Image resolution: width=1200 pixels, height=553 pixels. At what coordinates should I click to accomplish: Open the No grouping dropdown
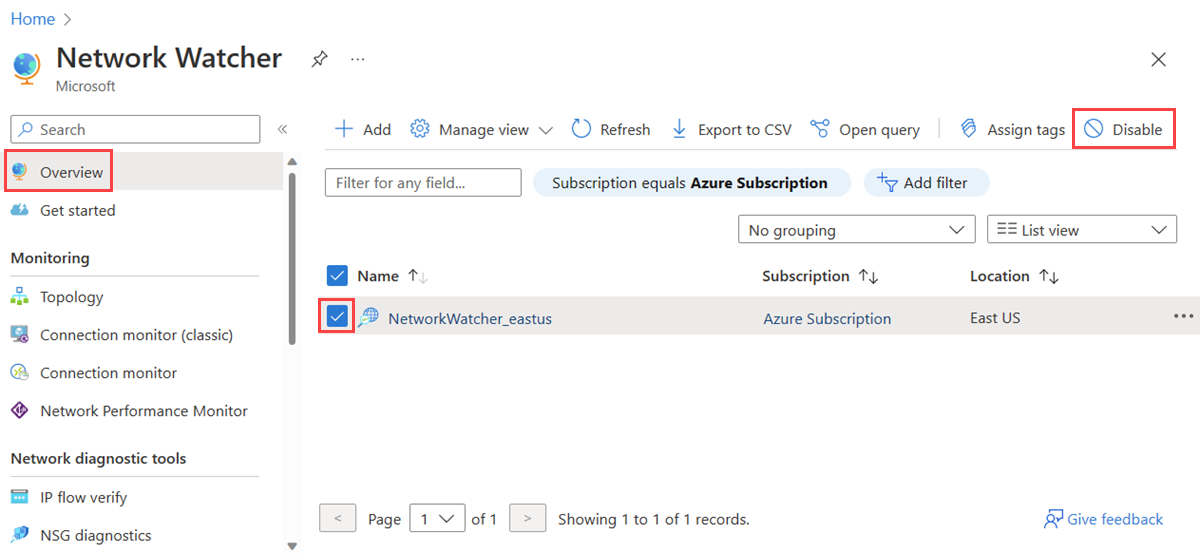point(856,230)
